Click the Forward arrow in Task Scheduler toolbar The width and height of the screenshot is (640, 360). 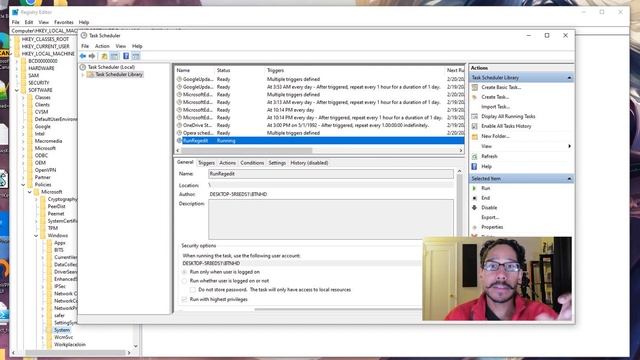(92, 56)
